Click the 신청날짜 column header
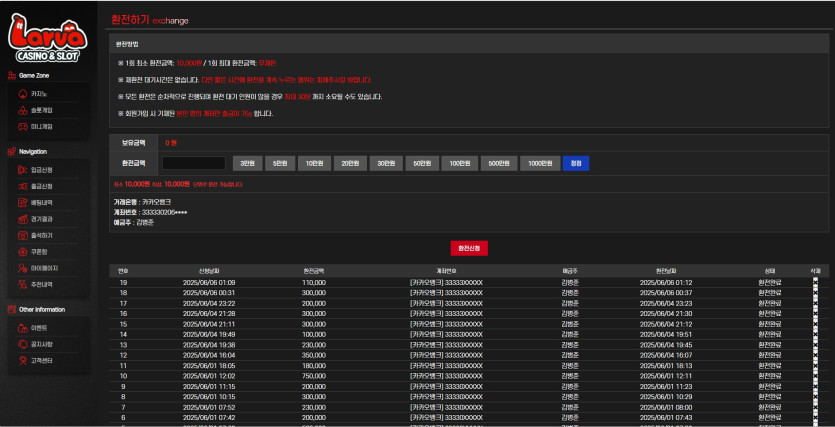The width and height of the screenshot is (835, 427). (209, 271)
